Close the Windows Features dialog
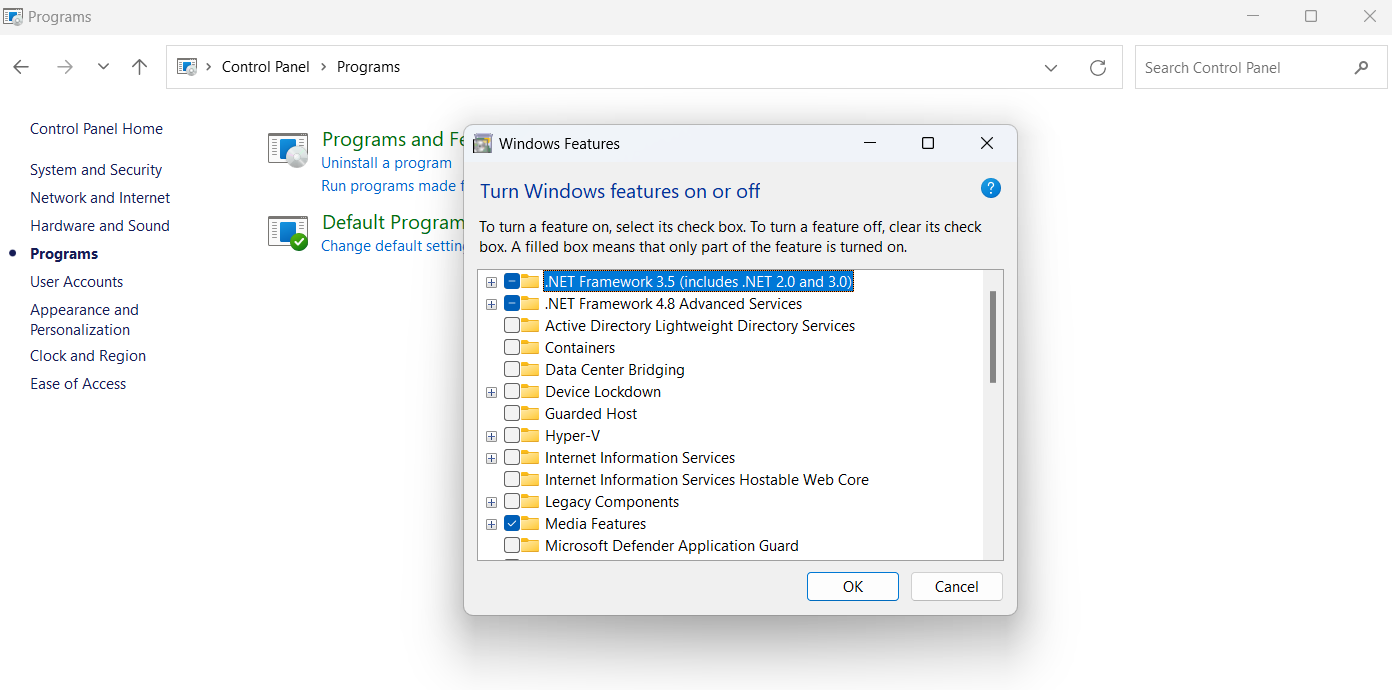The width and height of the screenshot is (1392, 690). click(x=987, y=143)
